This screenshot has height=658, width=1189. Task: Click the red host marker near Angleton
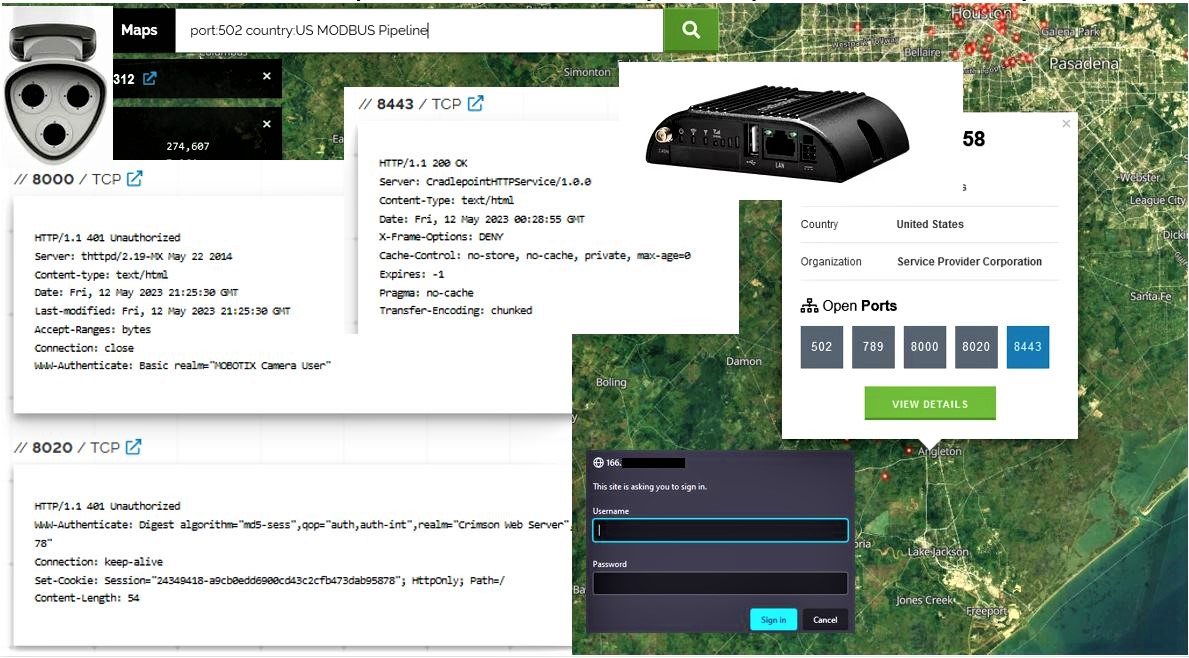tap(909, 450)
